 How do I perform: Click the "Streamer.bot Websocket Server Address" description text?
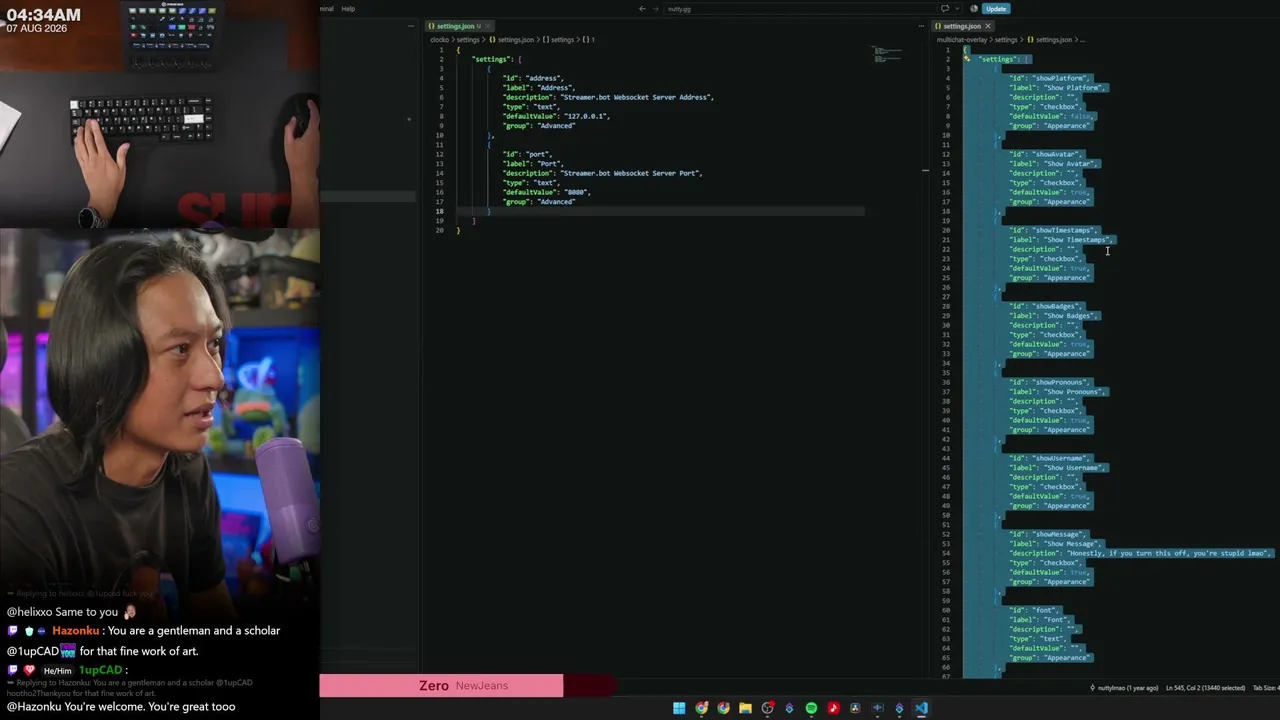coord(636,97)
